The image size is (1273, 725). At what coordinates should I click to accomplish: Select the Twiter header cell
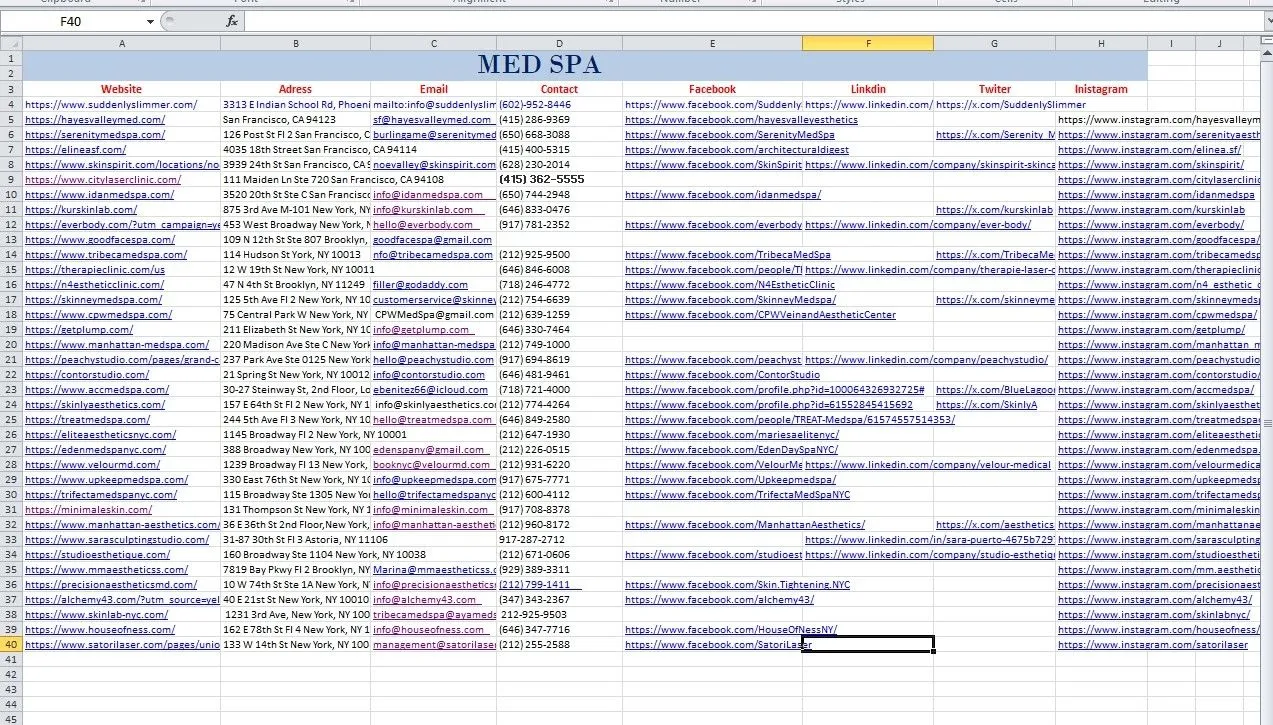click(995, 89)
